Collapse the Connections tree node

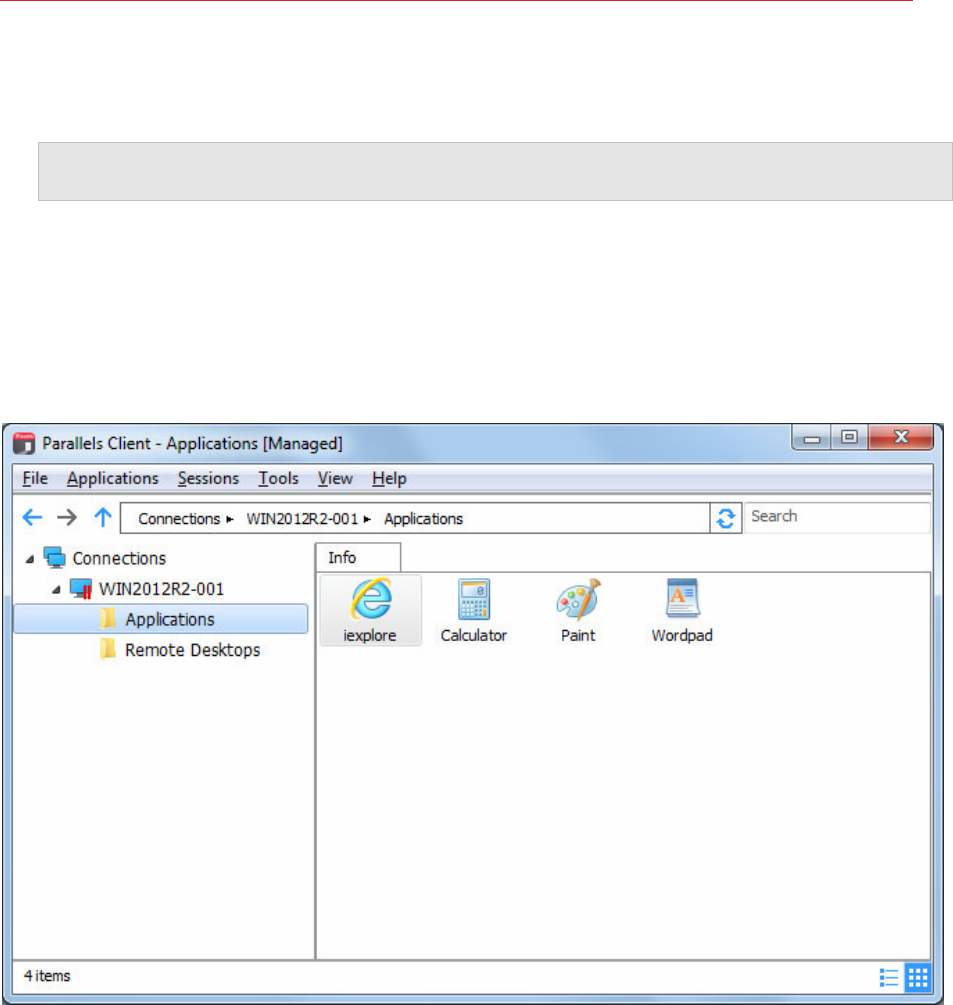29,559
